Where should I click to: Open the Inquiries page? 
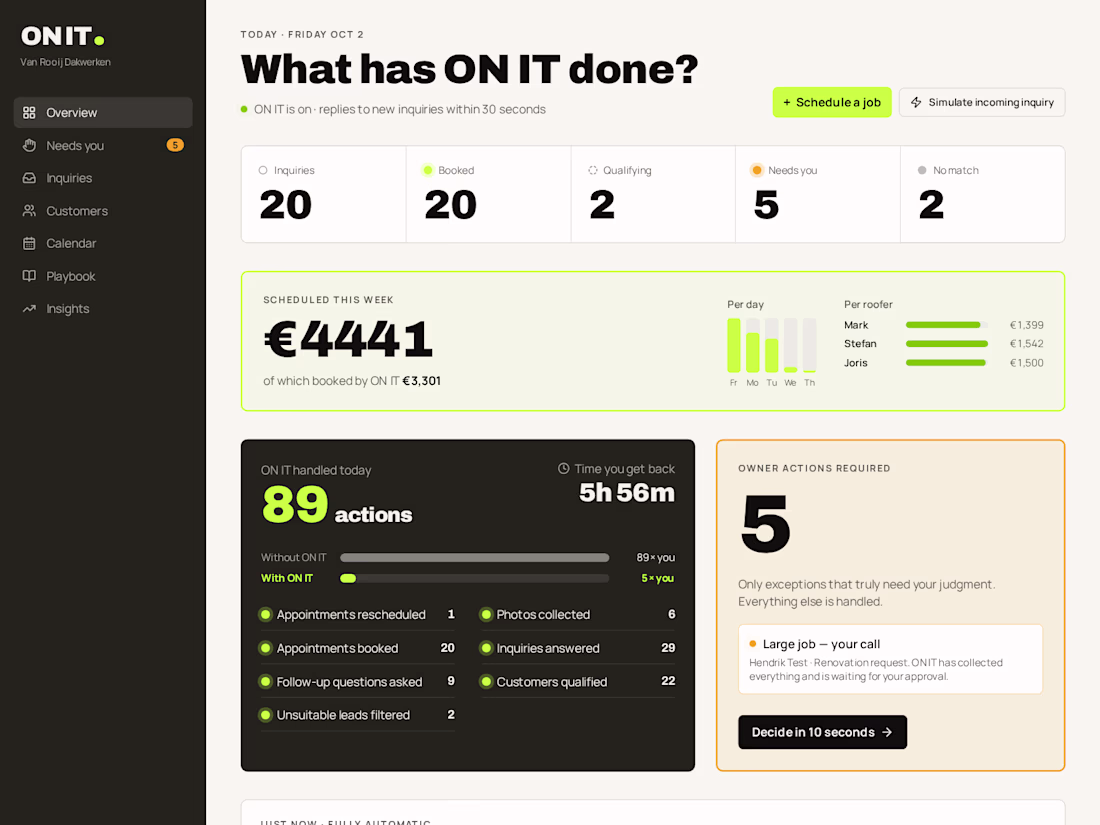(x=103, y=178)
